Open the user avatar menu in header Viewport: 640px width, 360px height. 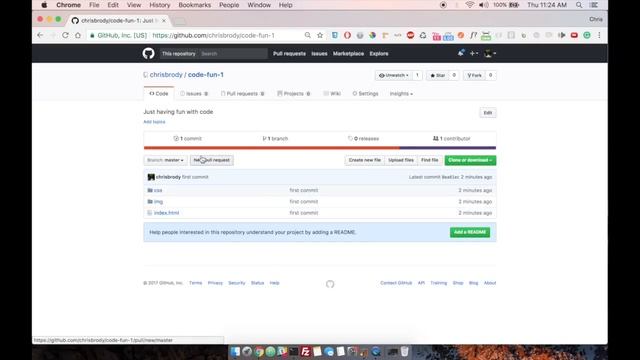click(x=489, y=53)
